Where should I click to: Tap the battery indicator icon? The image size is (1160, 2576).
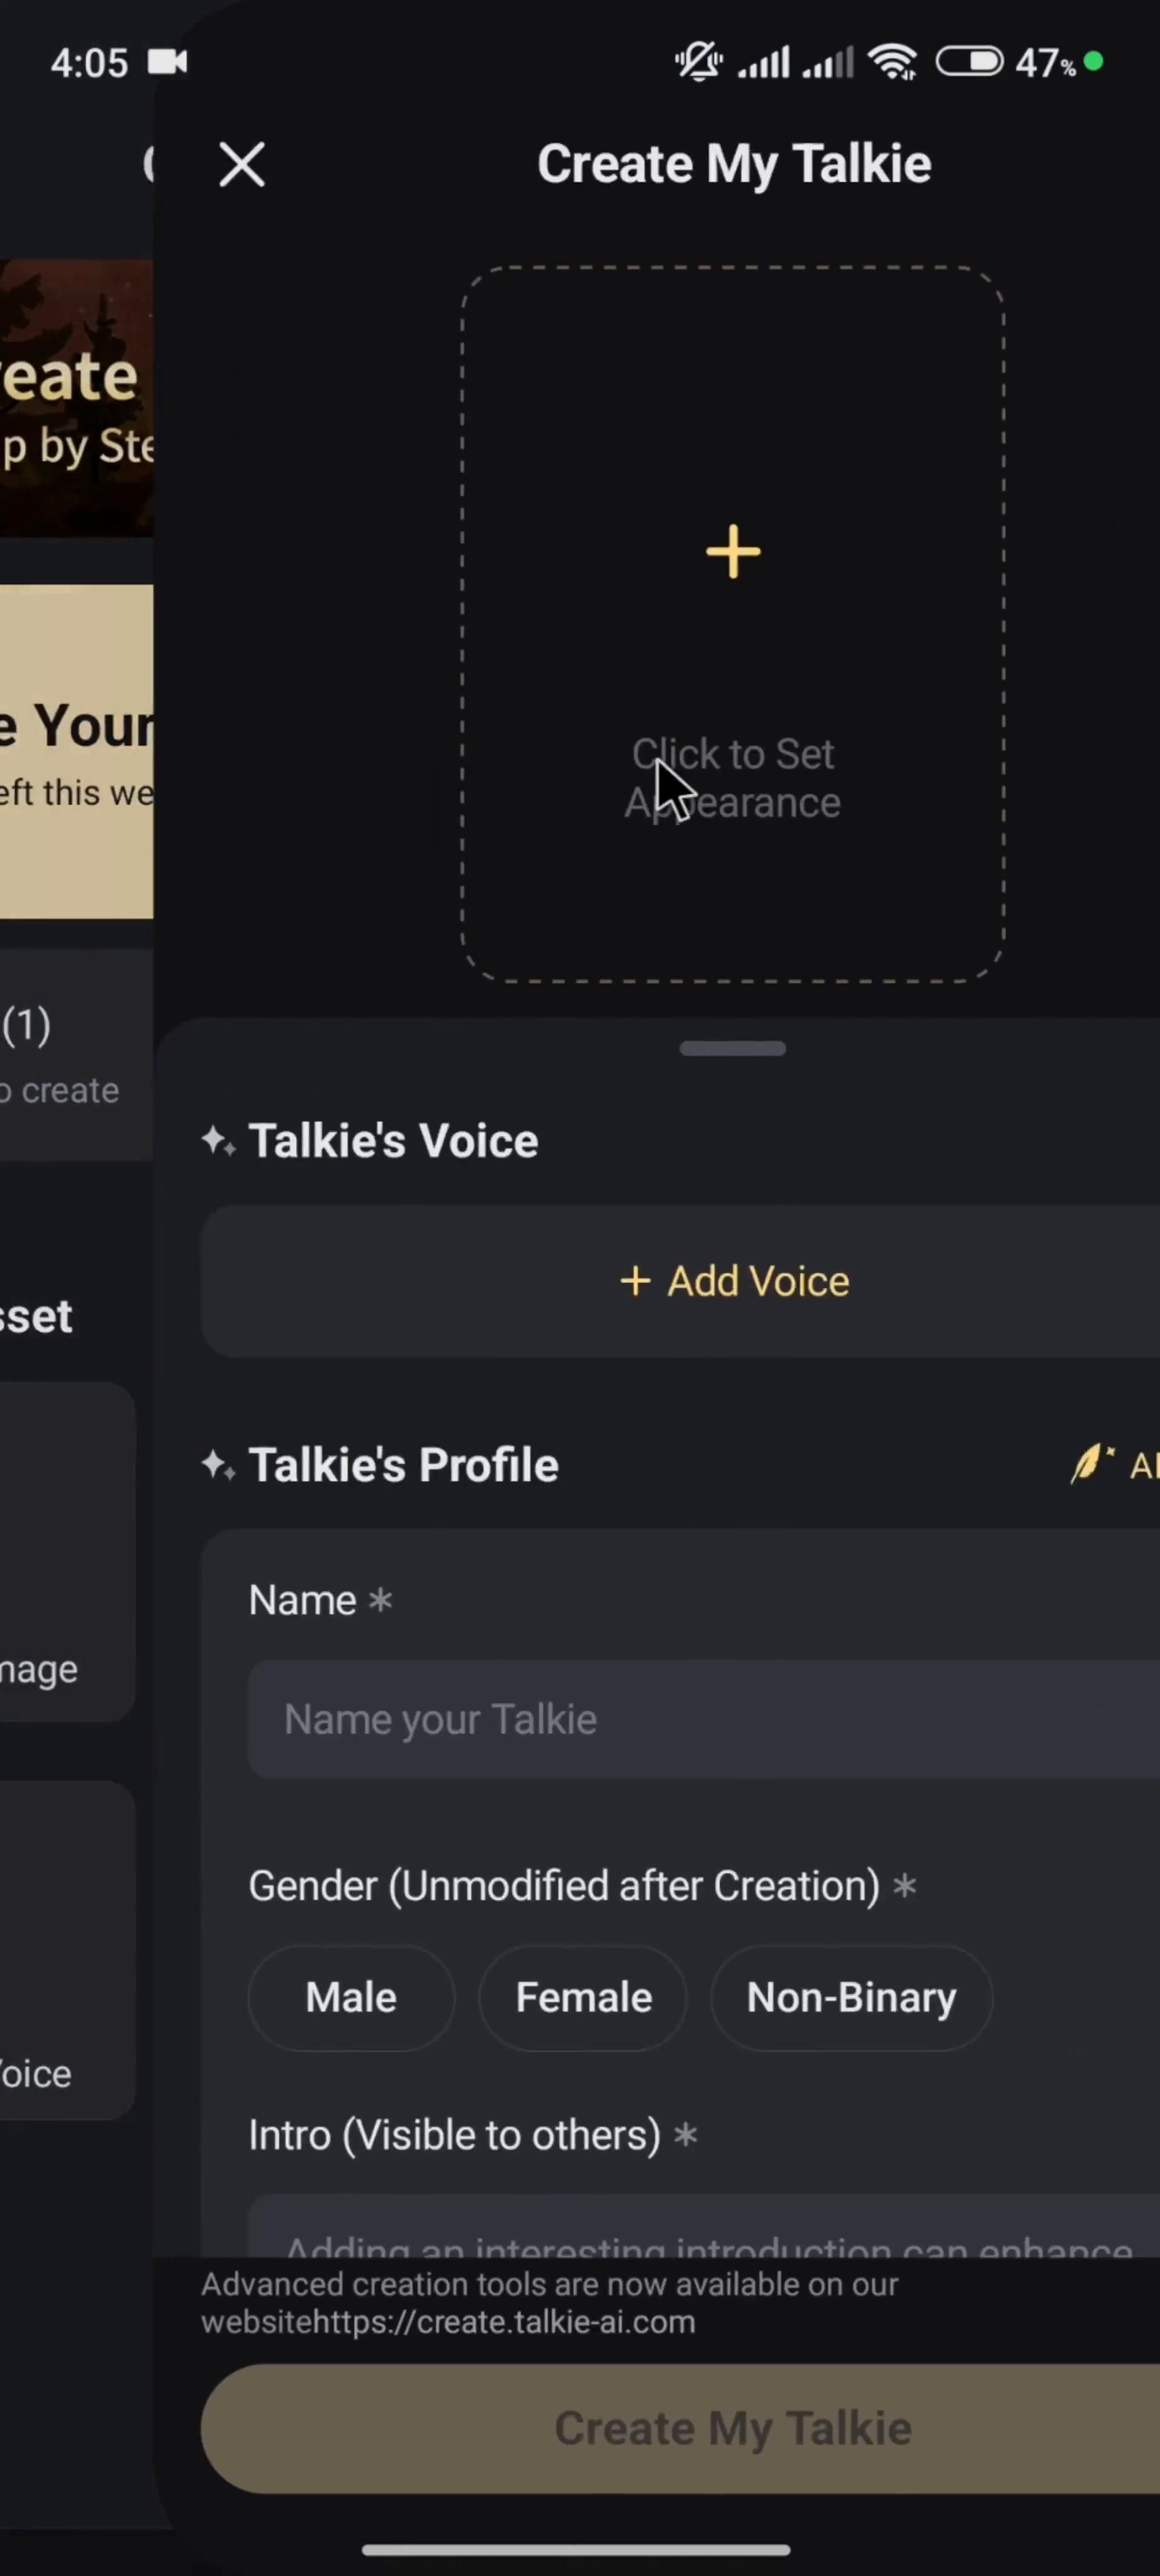click(969, 63)
